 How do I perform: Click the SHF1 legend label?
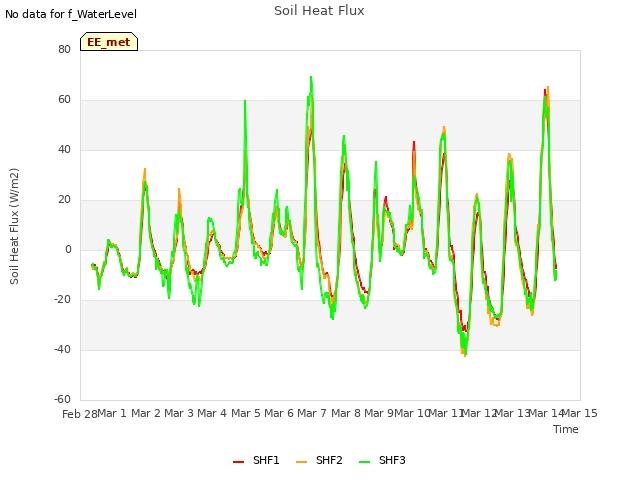pyautogui.click(x=266, y=460)
